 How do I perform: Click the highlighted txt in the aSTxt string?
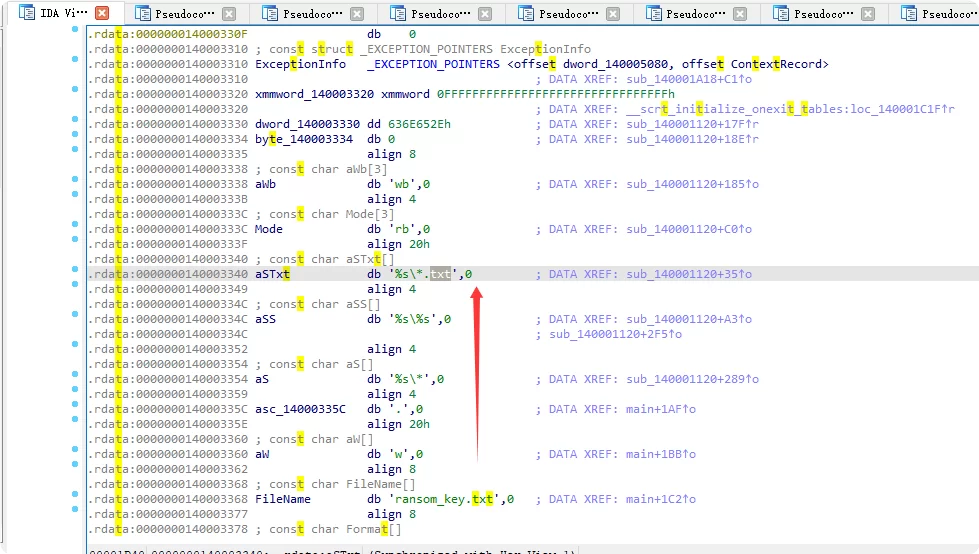click(x=441, y=274)
